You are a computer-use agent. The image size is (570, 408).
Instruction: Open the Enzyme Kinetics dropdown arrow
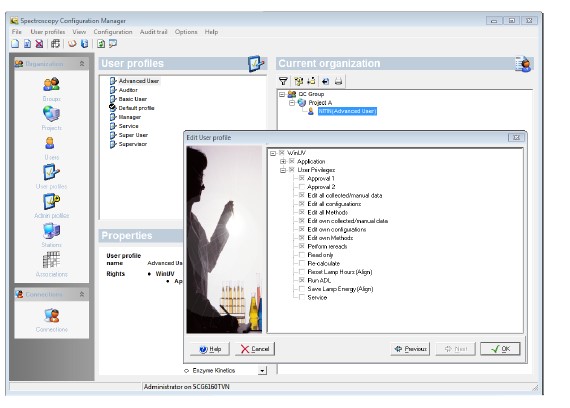[262, 371]
